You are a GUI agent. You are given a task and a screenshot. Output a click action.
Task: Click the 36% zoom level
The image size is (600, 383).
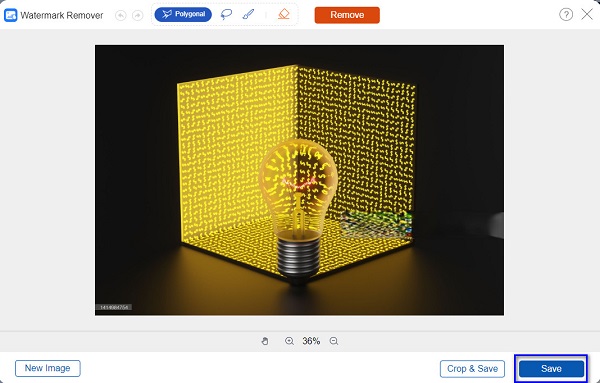pos(311,341)
